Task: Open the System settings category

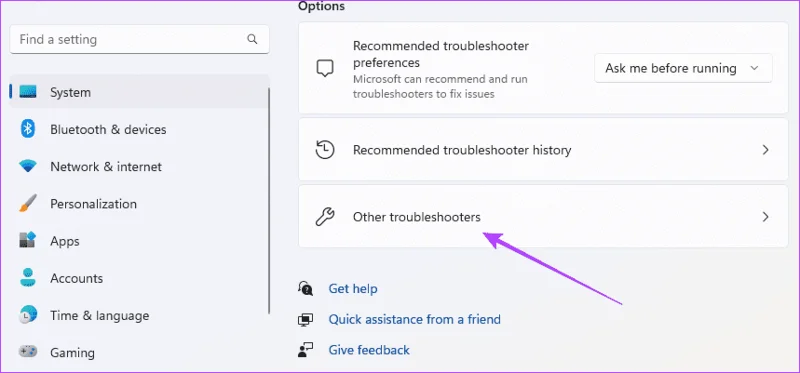Action: pos(139,92)
